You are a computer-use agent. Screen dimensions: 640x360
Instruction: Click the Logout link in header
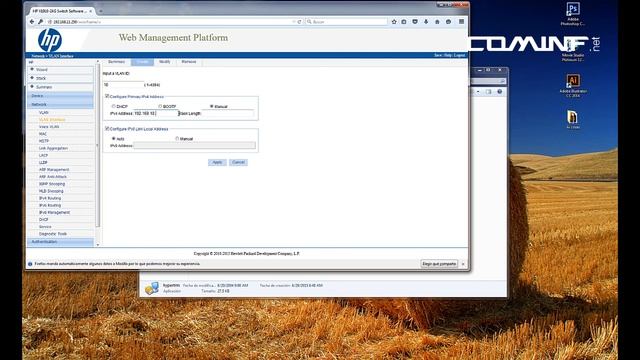click(460, 55)
